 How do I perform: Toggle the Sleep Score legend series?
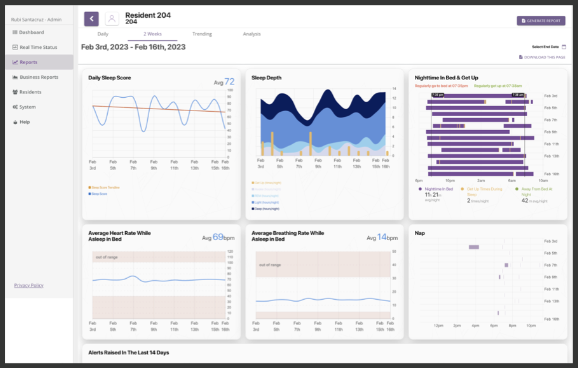[98, 194]
